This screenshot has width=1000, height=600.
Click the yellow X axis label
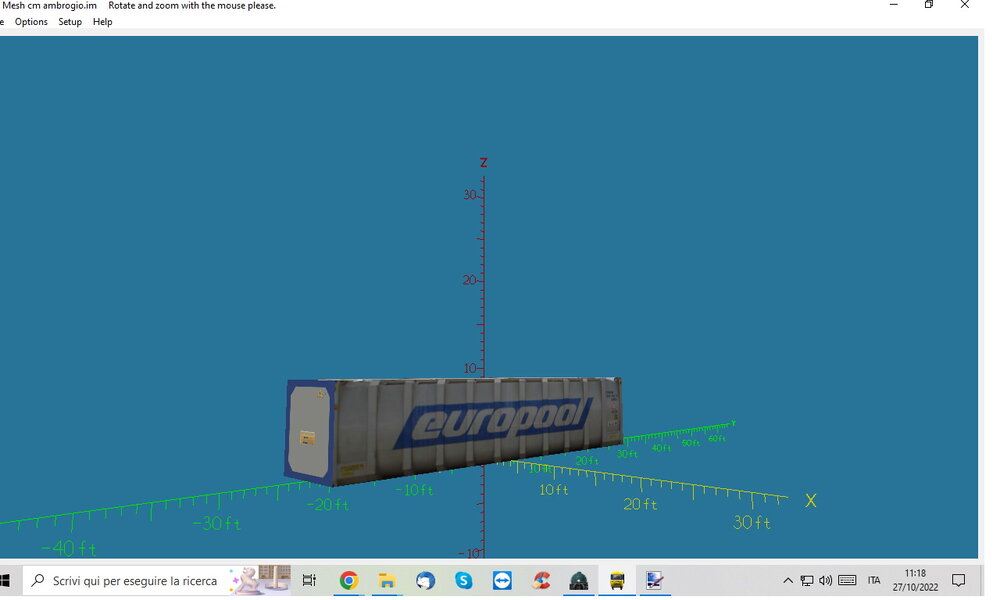pyautogui.click(x=811, y=501)
